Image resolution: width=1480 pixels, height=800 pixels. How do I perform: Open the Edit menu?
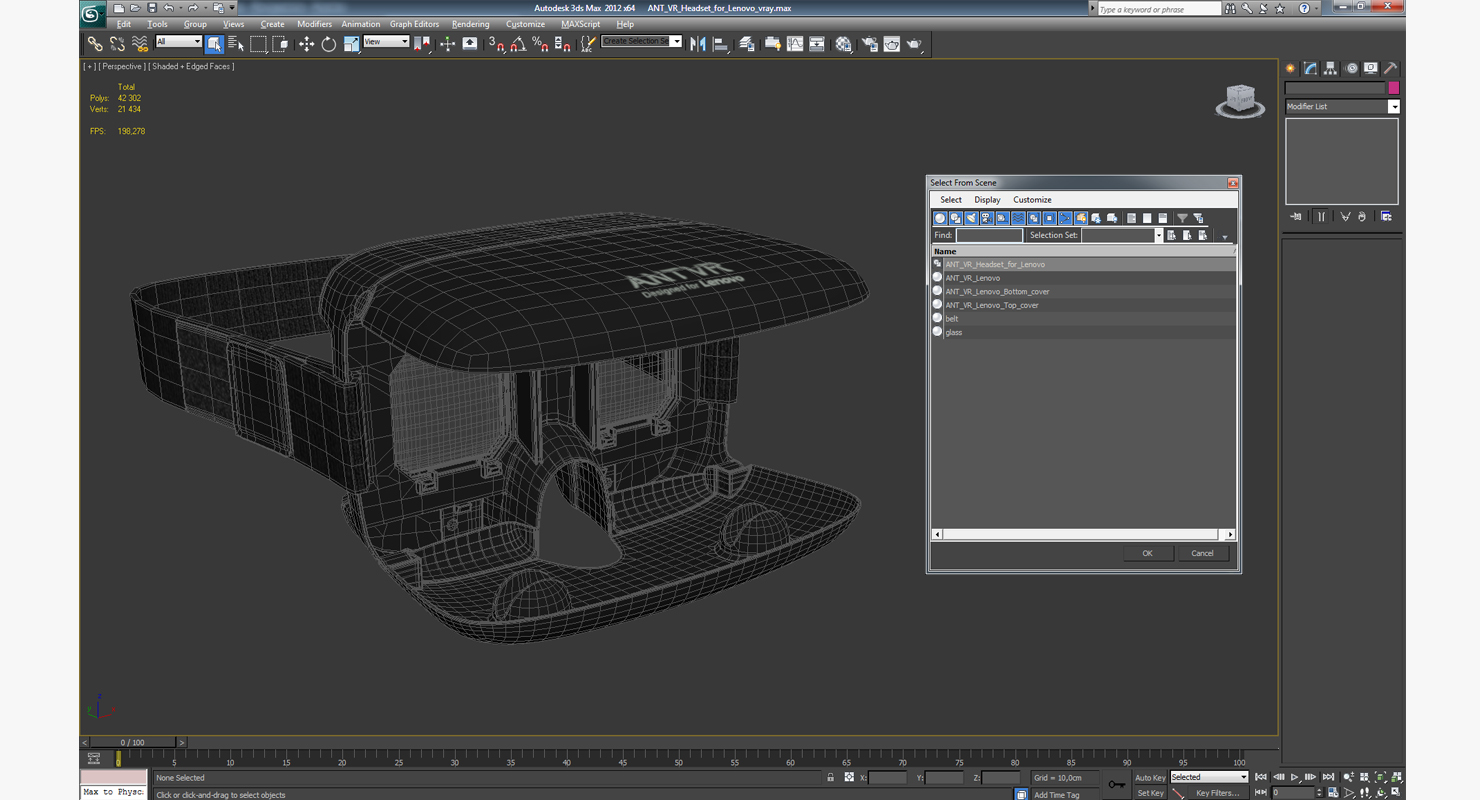(x=123, y=24)
